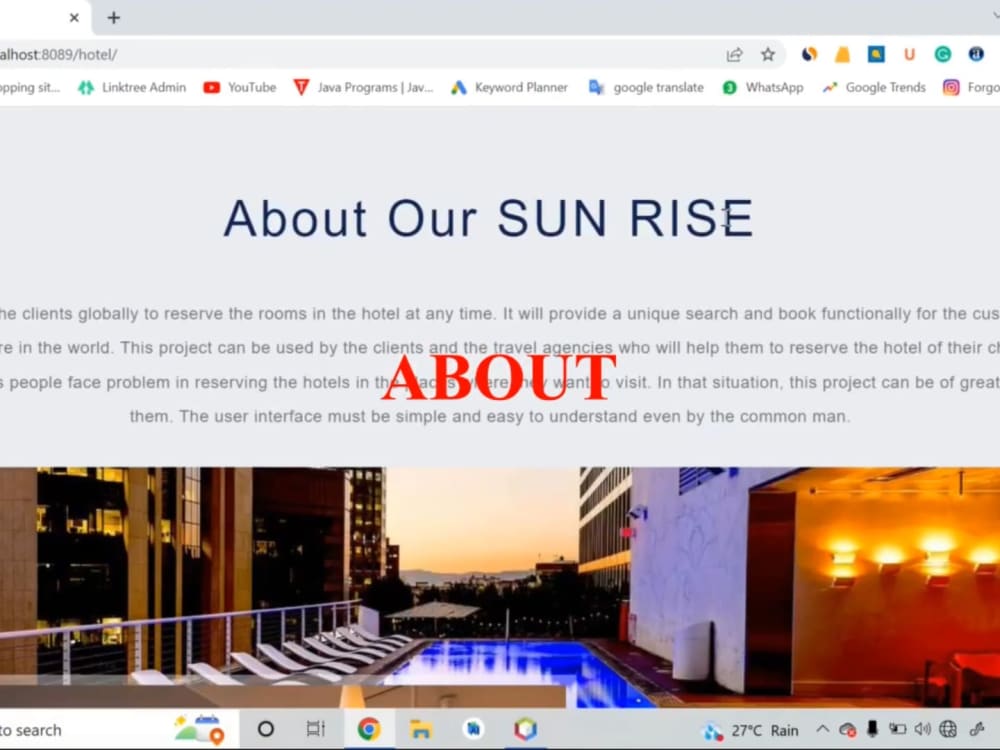Launch Microsoft Word from the taskbar
The image size is (1000, 750).
click(x=472, y=729)
